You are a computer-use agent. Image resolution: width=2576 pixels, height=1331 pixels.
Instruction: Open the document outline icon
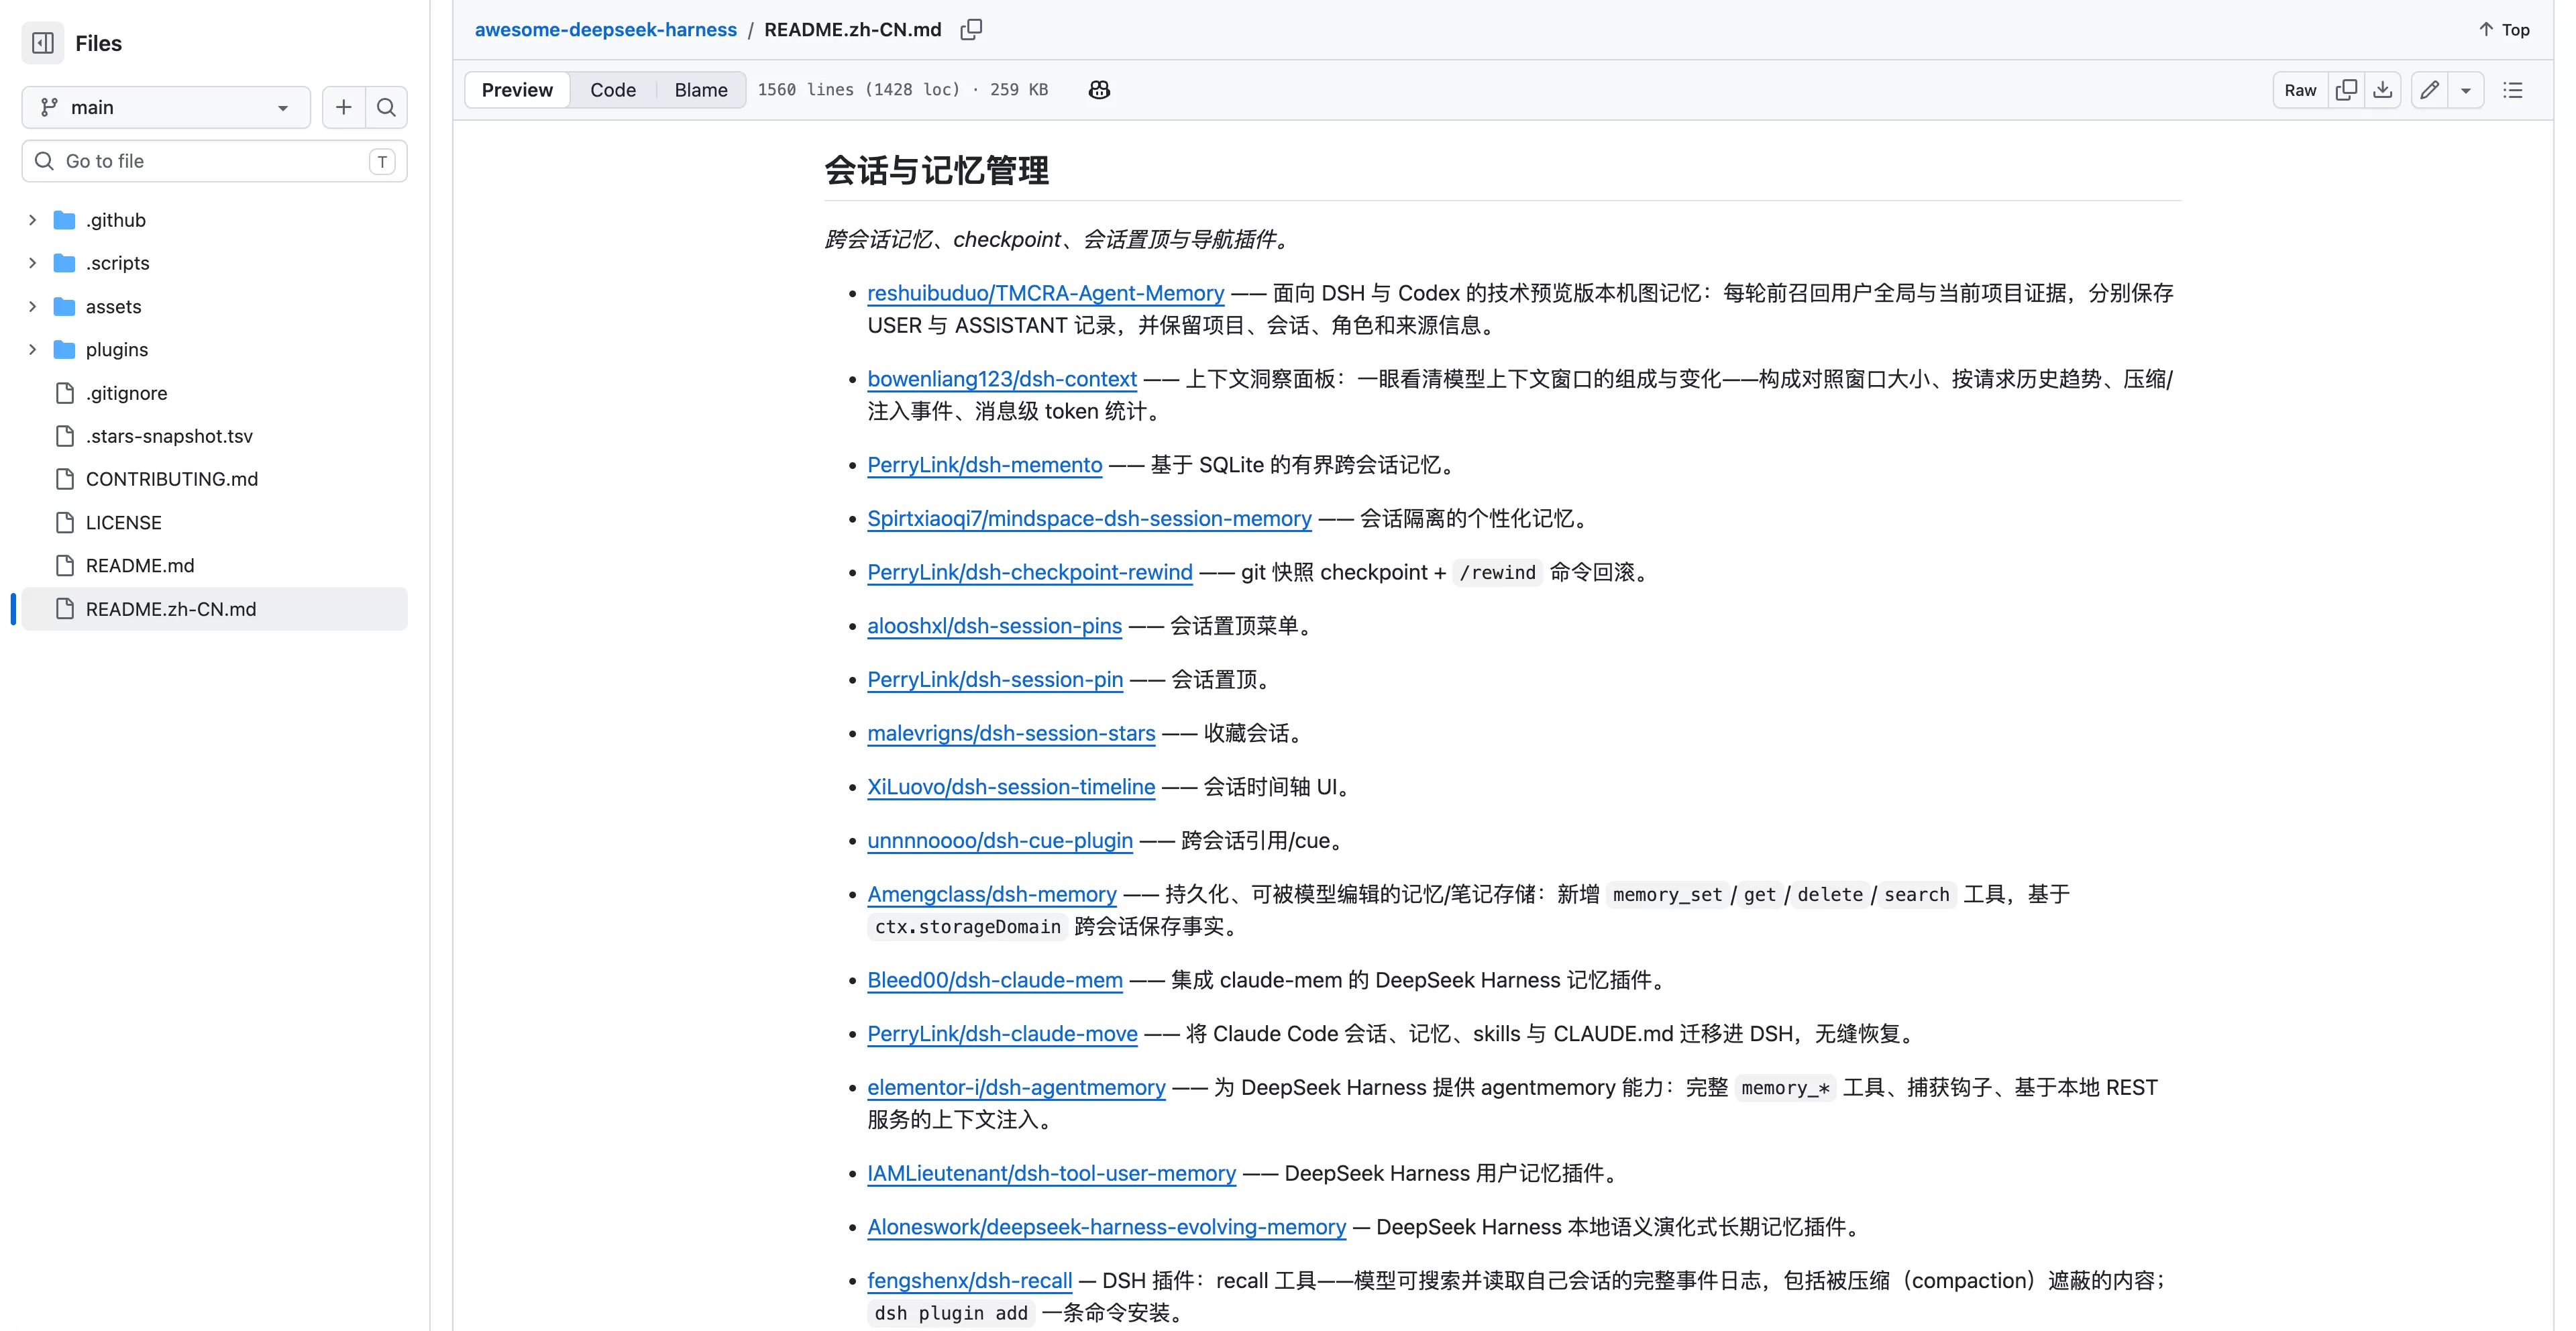tap(2513, 90)
